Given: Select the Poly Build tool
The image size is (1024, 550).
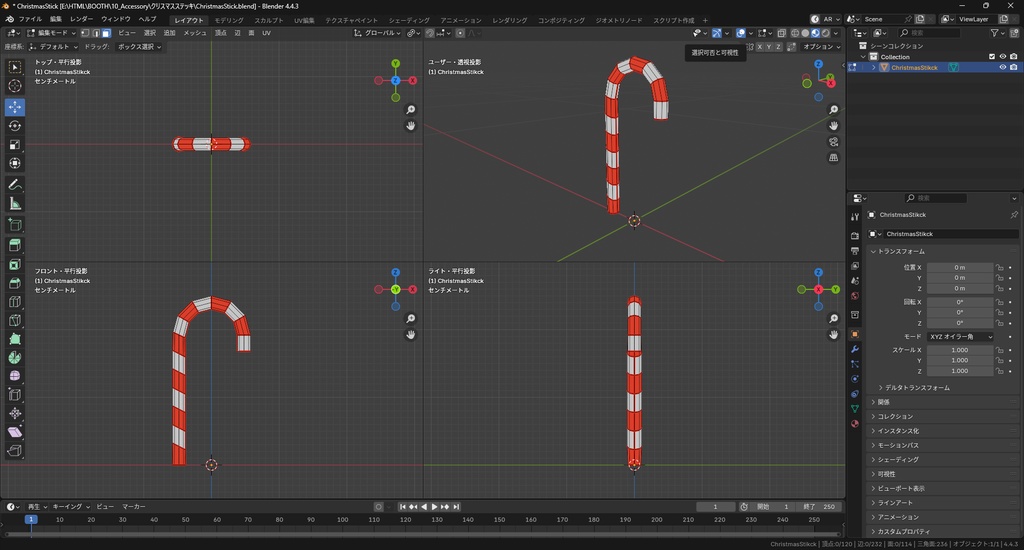Looking at the screenshot, I should (14, 339).
